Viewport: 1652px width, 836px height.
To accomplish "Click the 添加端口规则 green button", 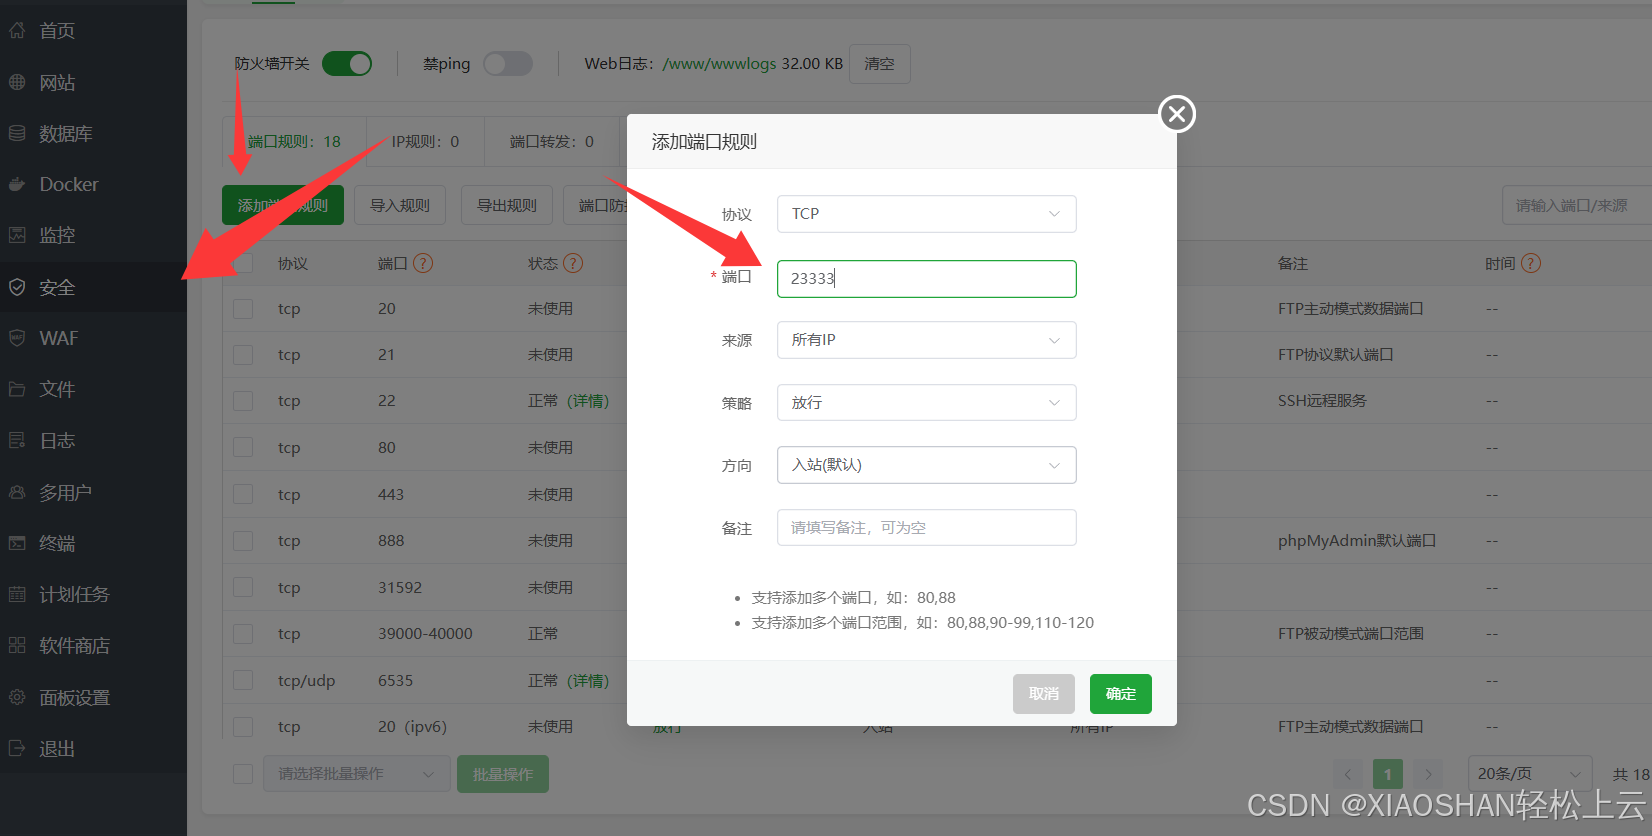I will coord(283,205).
